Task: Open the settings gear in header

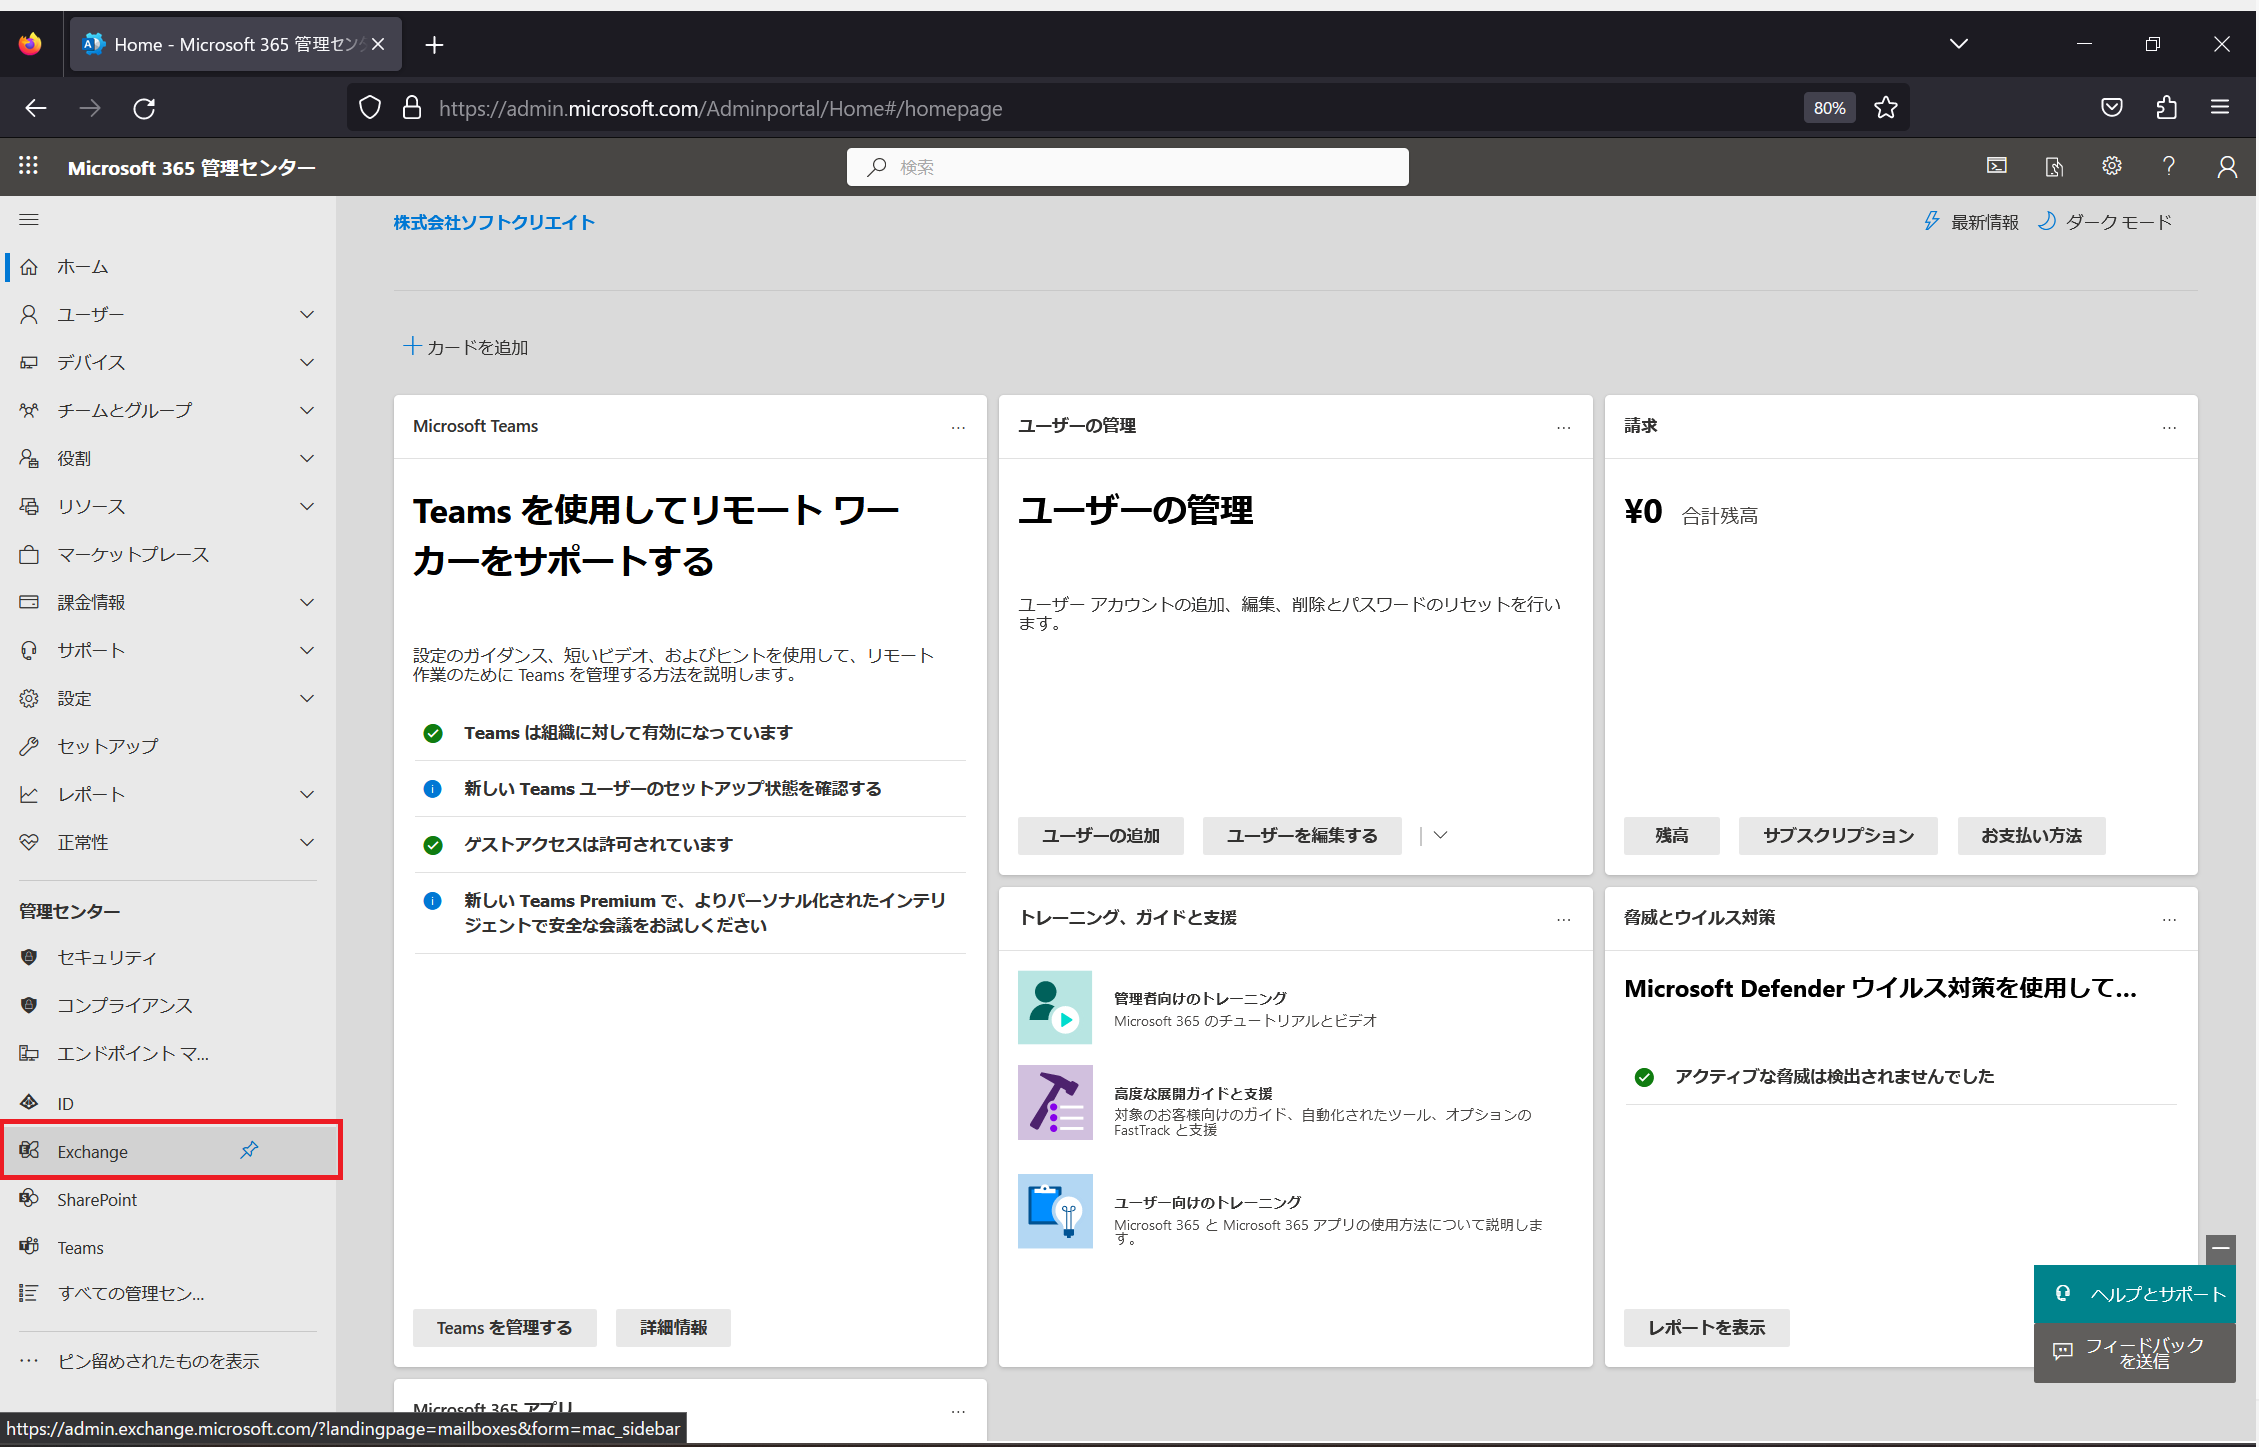Action: point(2111,166)
